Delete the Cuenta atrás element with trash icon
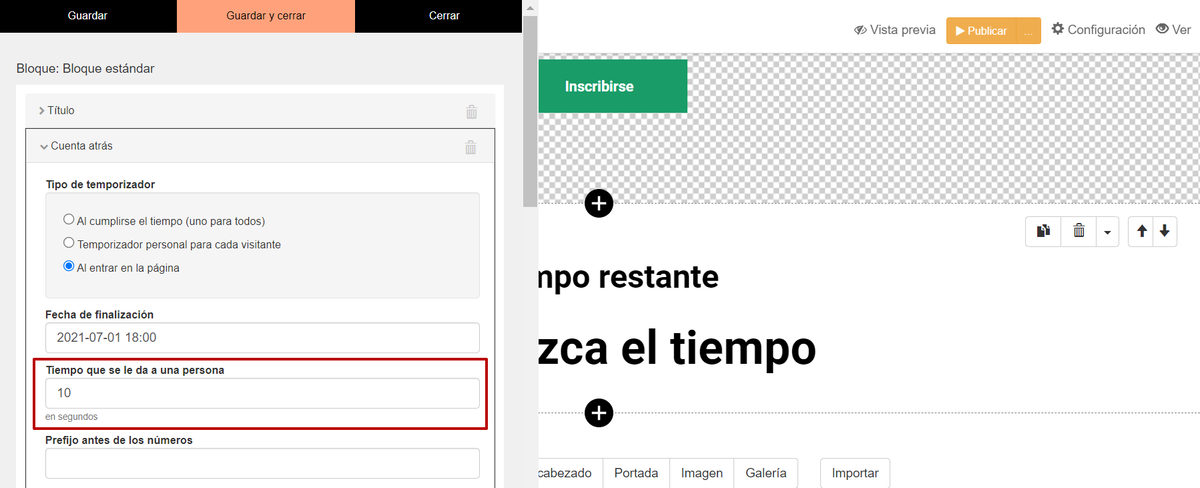The width and height of the screenshot is (1200, 488). pos(471,147)
